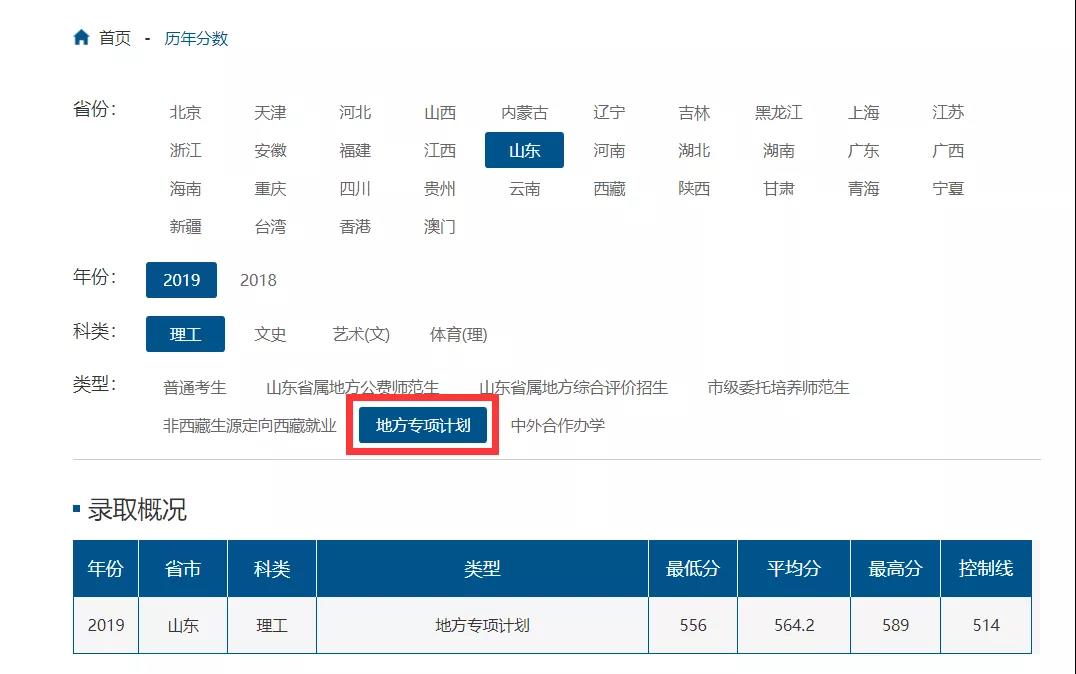Screen dimensions: 1076x674
Task: Choose 江苏 province filter
Action: click(948, 113)
